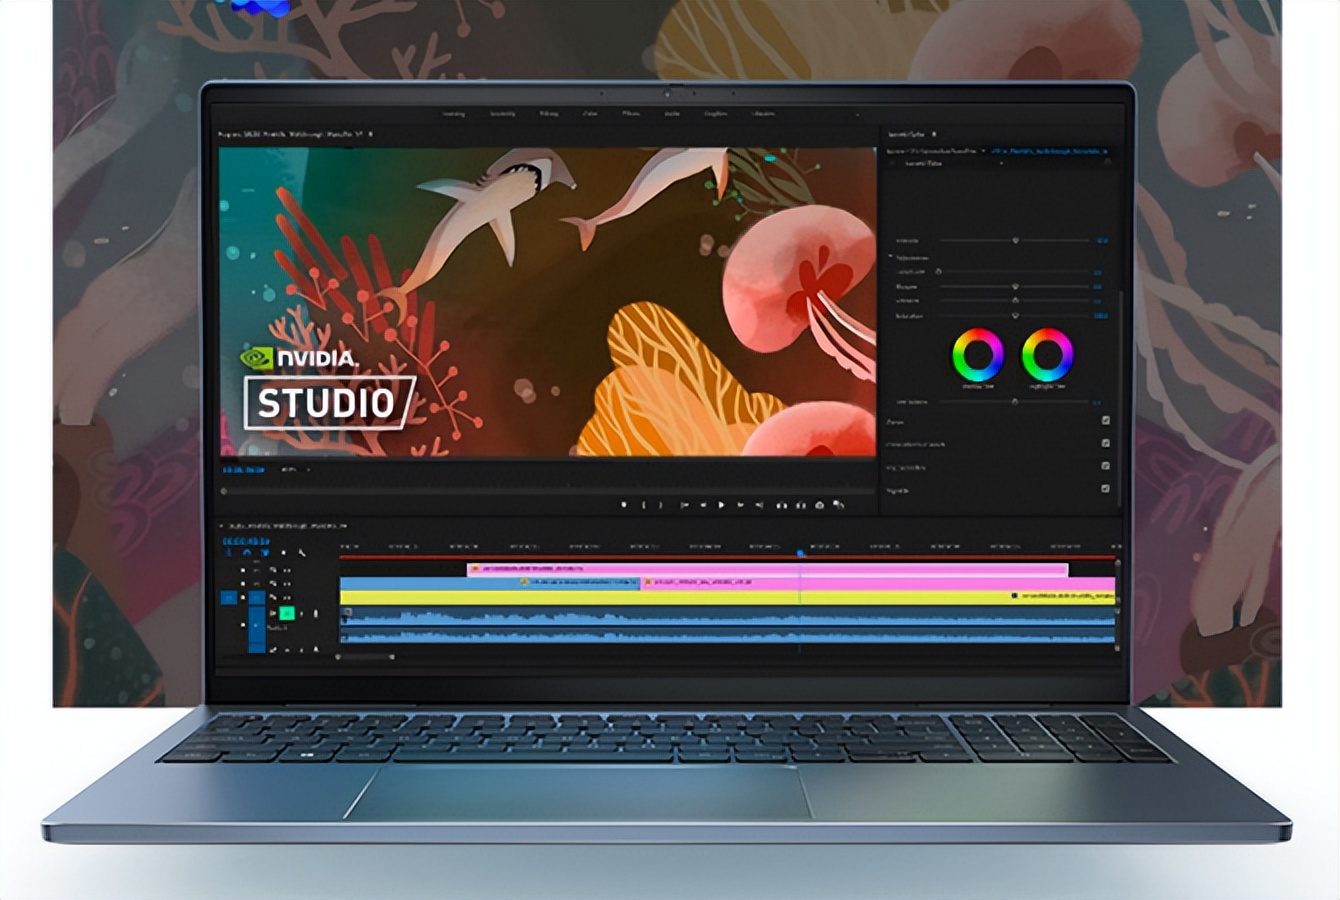Jump to the In point in Program Monitor

(x=684, y=505)
